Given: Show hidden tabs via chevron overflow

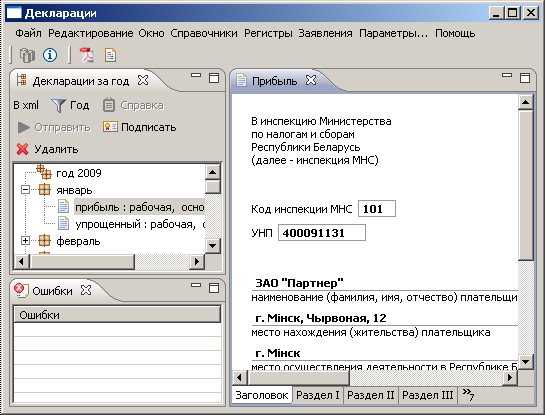Looking at the screenshot, I should pos(468,394).
